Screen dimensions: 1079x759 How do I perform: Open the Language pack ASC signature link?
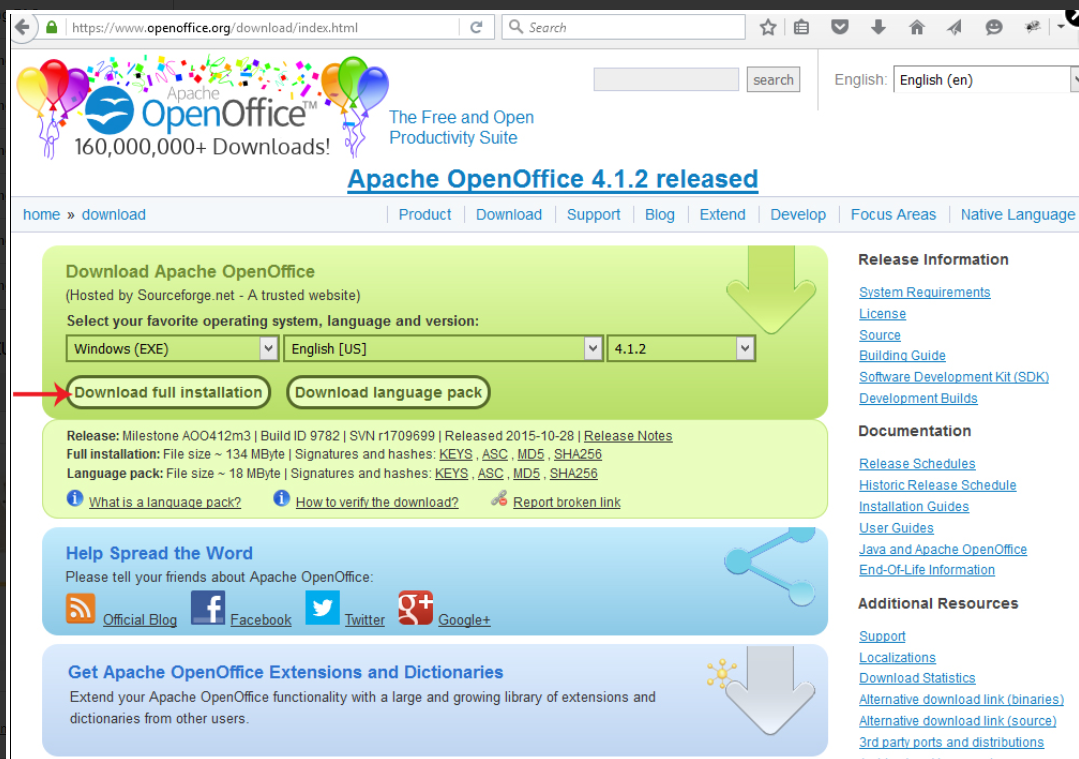tap(490, 473)
